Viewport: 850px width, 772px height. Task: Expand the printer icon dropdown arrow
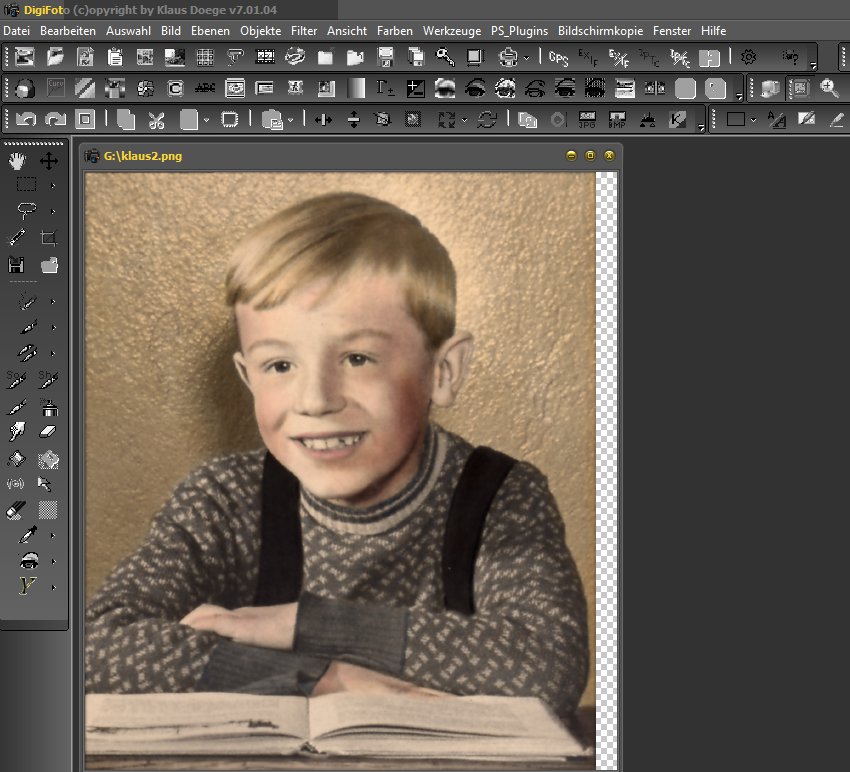[526, 58]
